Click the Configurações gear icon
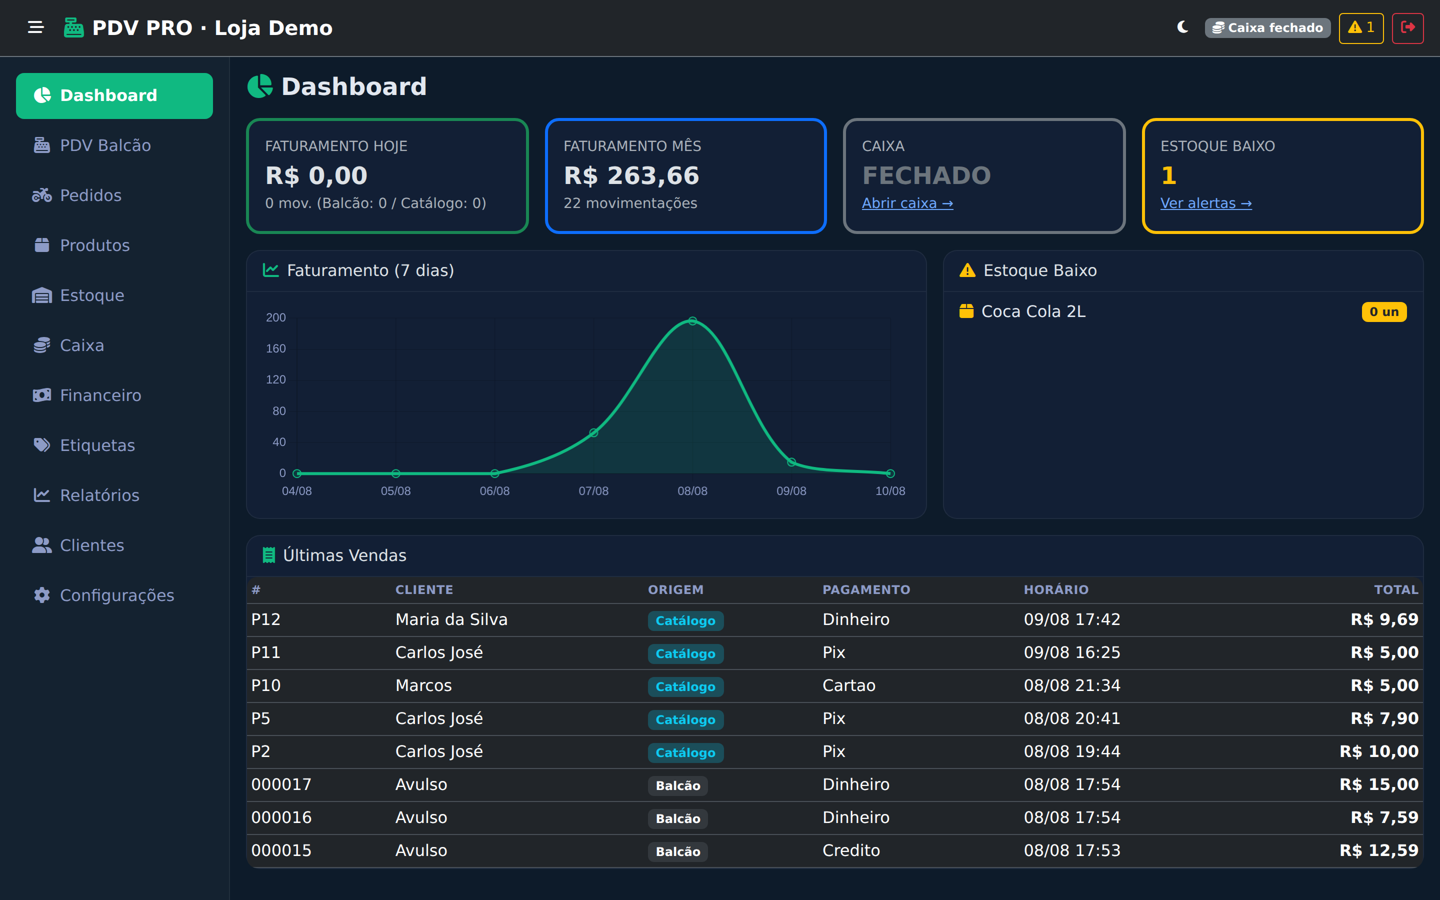 42,596
